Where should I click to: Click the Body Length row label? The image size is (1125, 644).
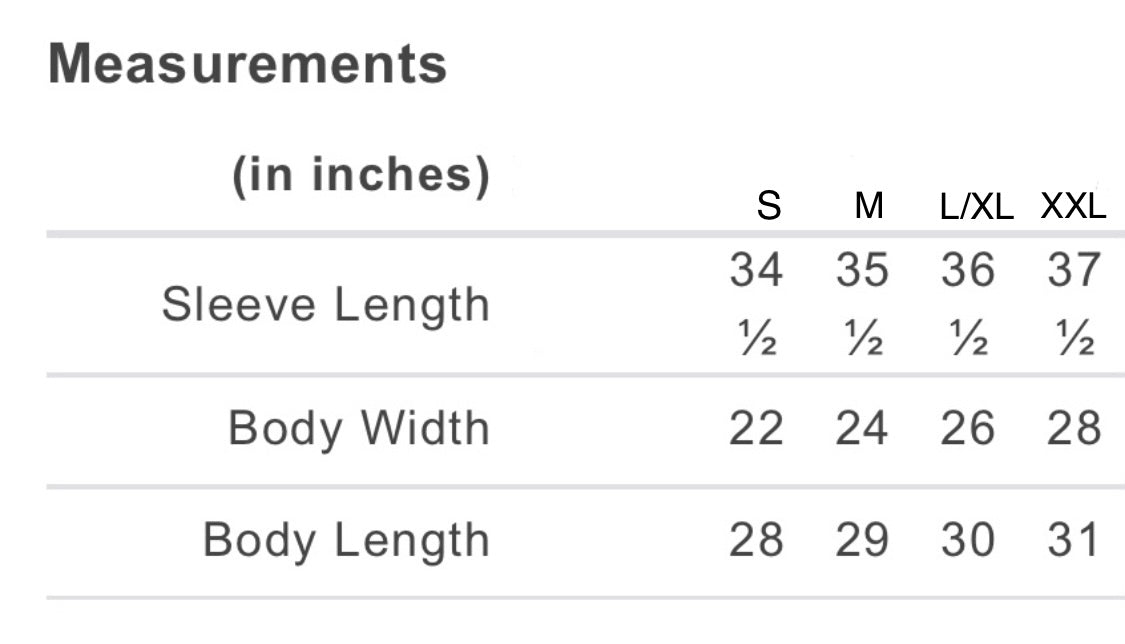point(346,540)
